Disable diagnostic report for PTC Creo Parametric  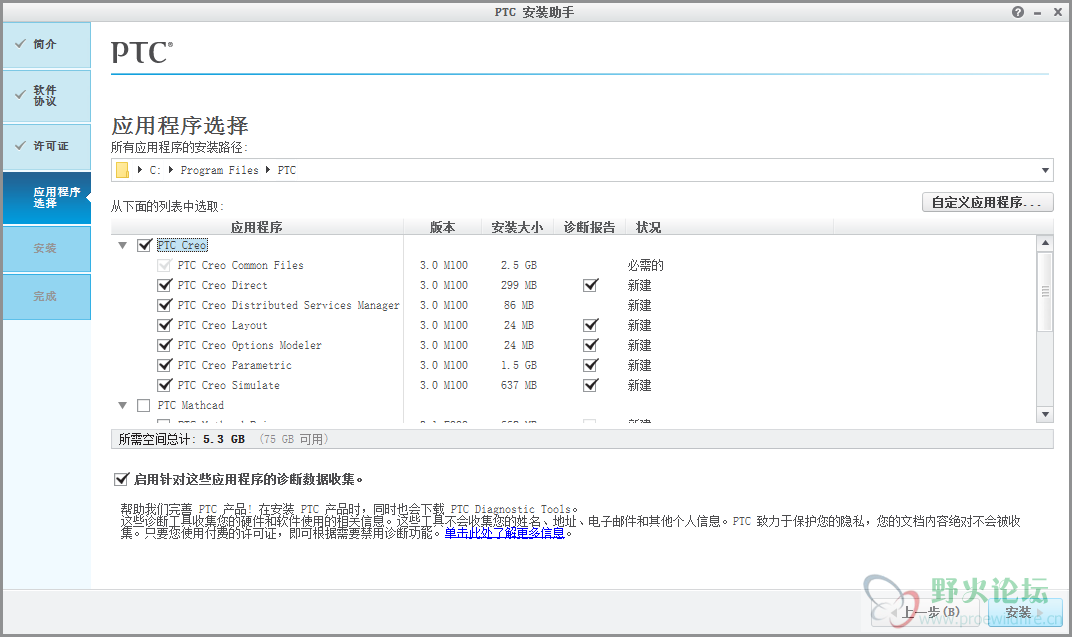(x=591, y=365)
